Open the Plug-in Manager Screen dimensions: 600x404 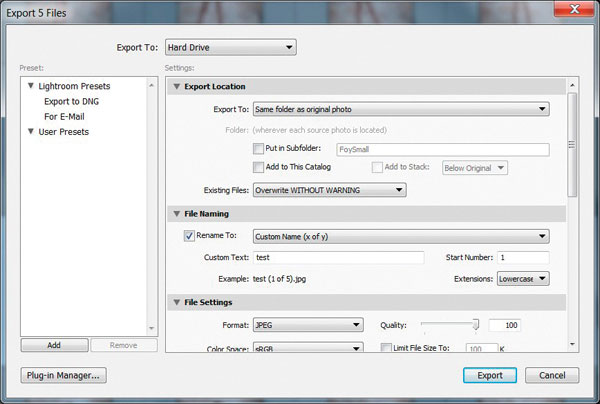64,375
